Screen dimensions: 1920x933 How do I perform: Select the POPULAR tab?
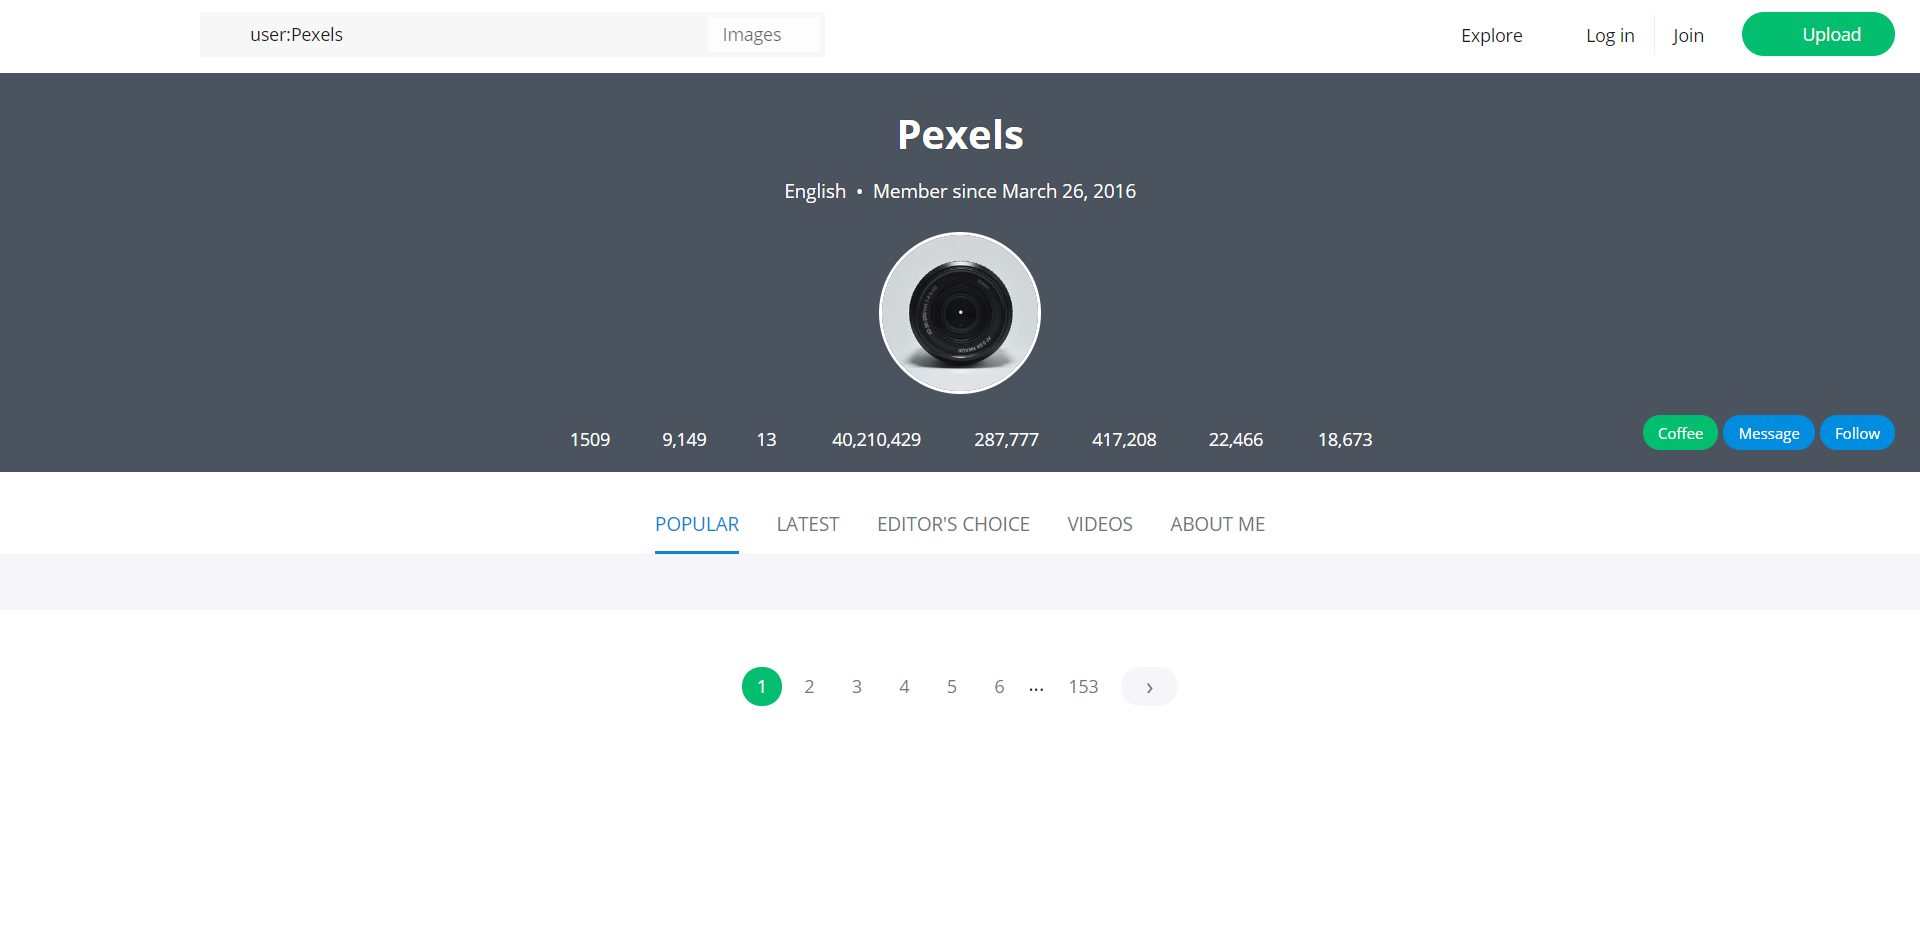coord(696,524)
